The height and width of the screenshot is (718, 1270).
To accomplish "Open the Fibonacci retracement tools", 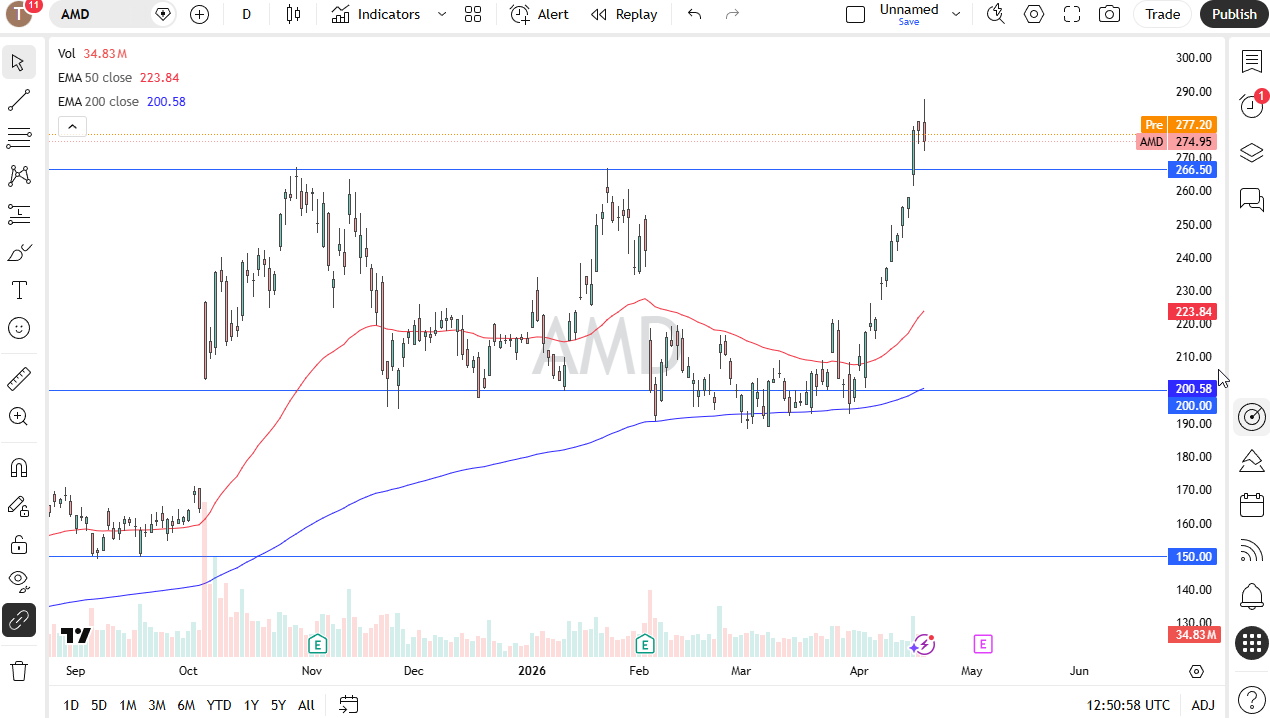I will pos(18,138).
